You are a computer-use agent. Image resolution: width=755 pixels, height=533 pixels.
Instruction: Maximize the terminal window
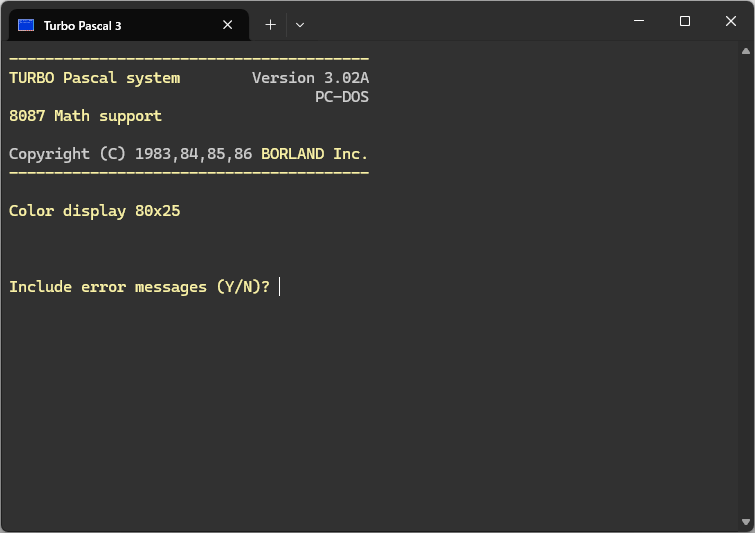(685, 21)
